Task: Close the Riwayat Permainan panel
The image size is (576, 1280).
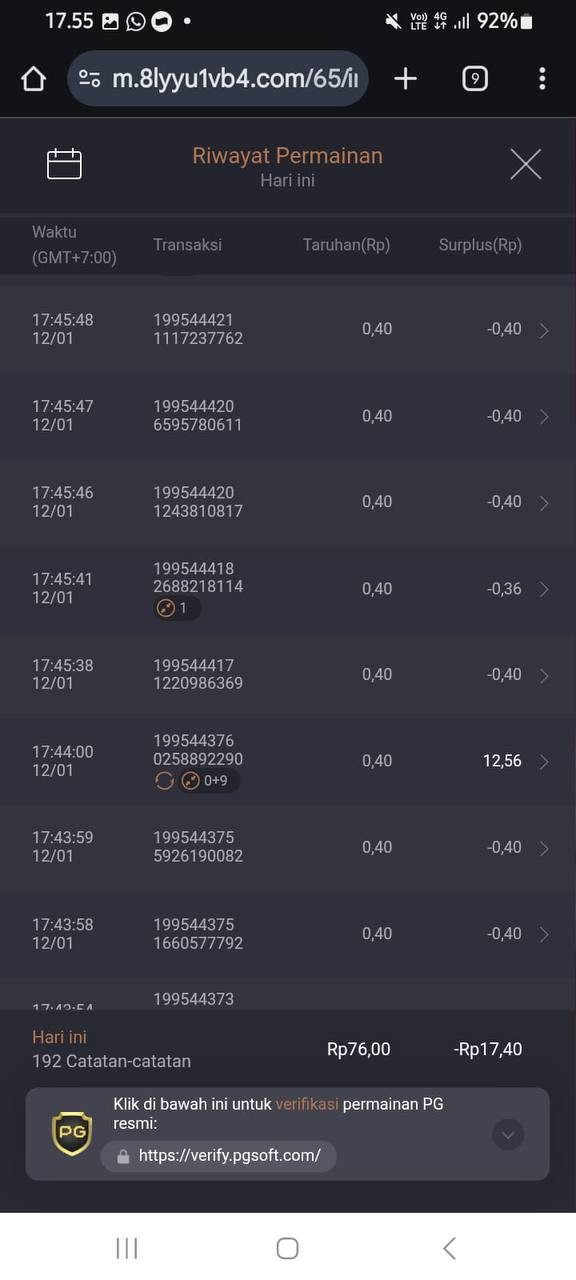Action: (x=525, y=164)
